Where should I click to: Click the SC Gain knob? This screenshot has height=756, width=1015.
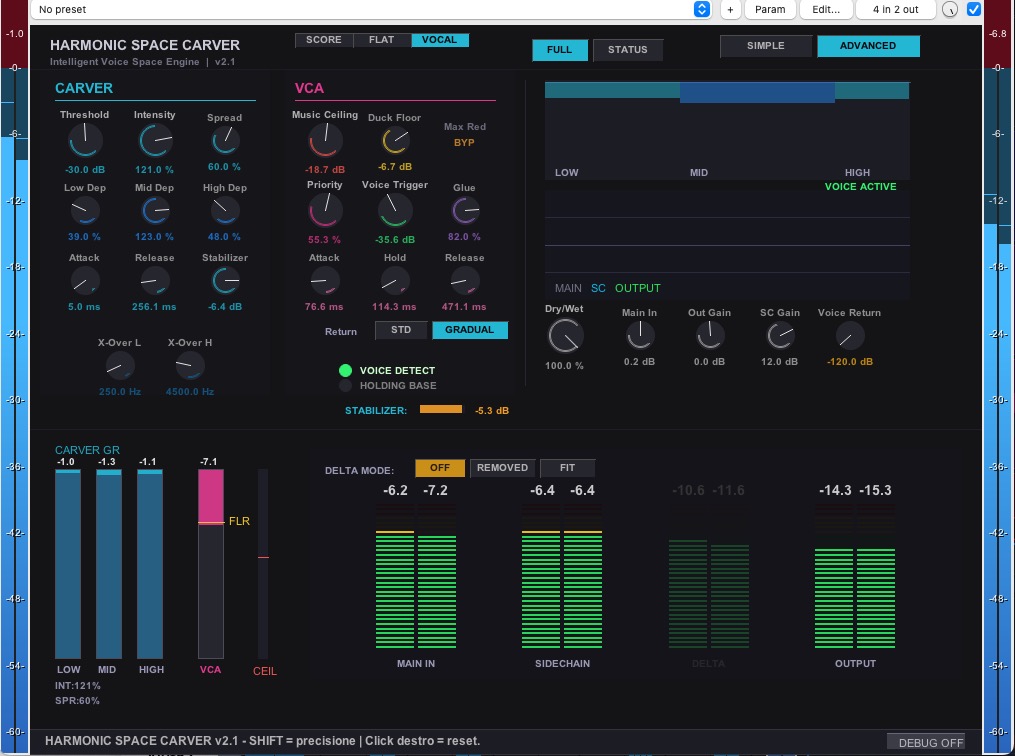(x=780, y=336)
